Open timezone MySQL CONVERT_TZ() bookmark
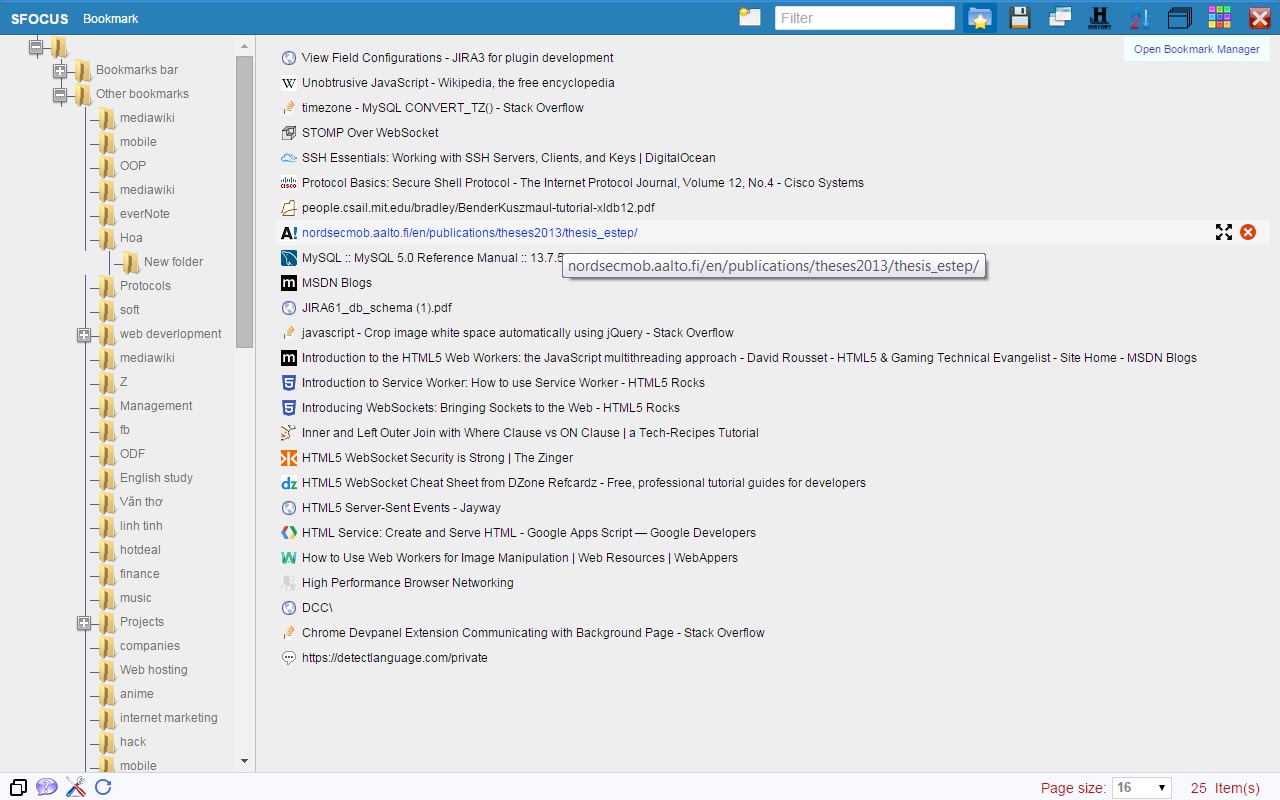 point(443,108)
